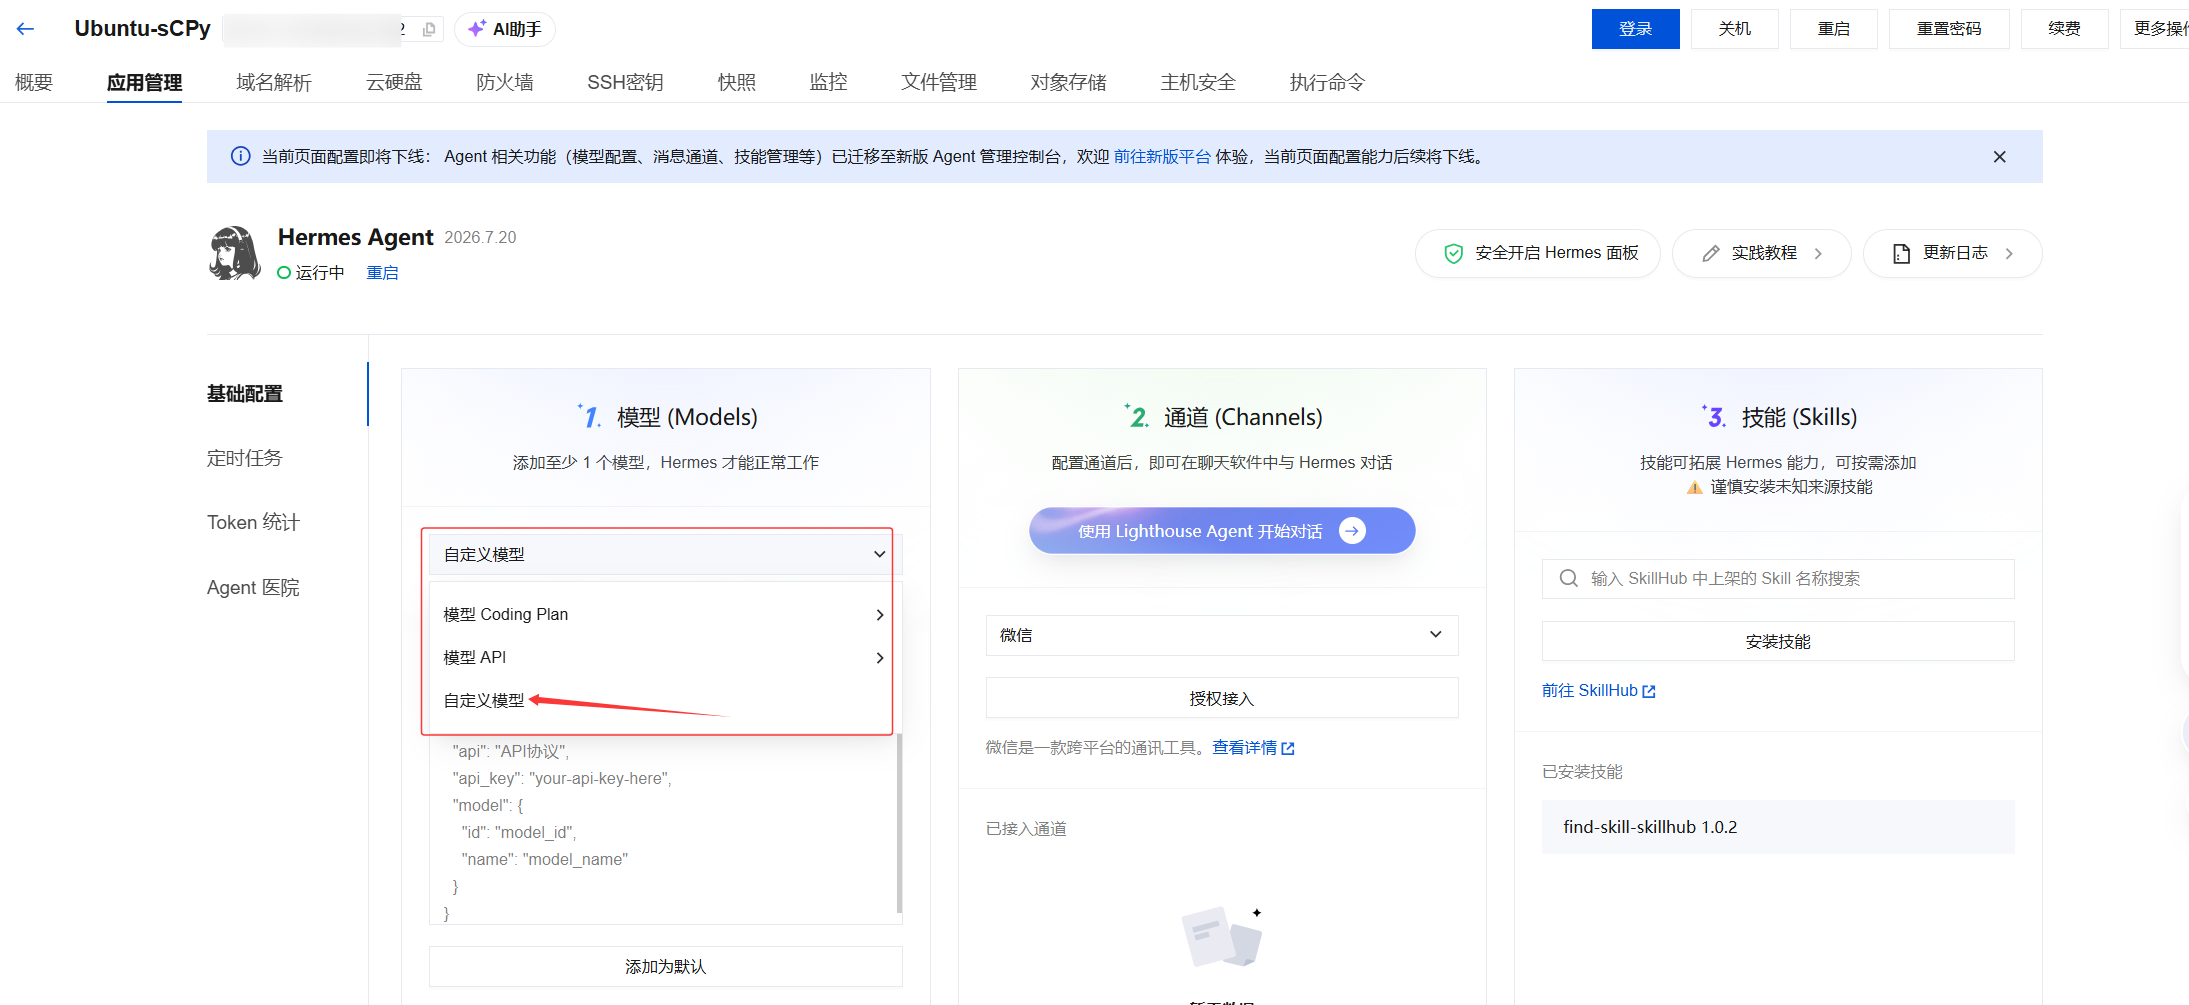This screenshot has width=2189, height=1005.
Task: Click the 关机 shutdown button
Action: pos(1734,29)
